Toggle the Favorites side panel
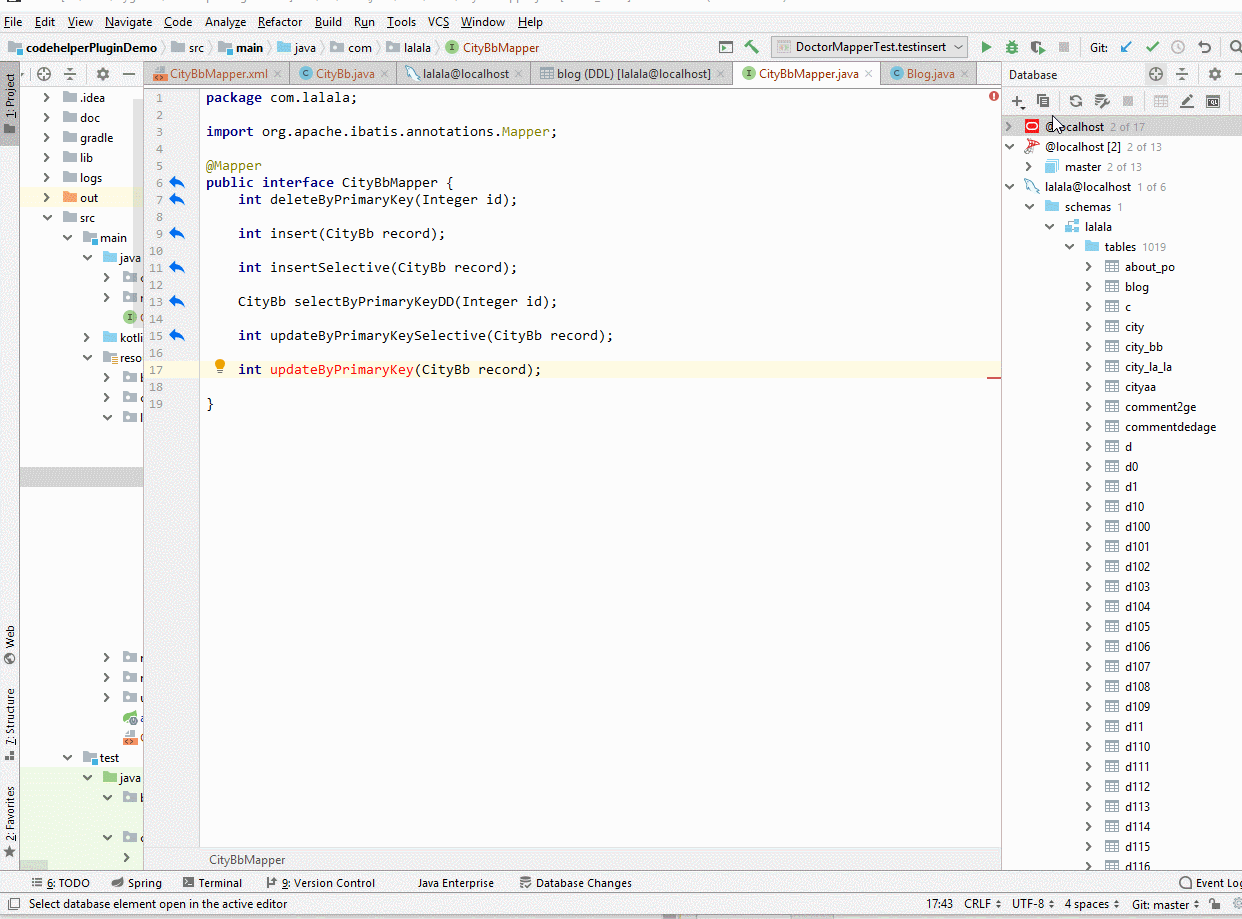 10,822
